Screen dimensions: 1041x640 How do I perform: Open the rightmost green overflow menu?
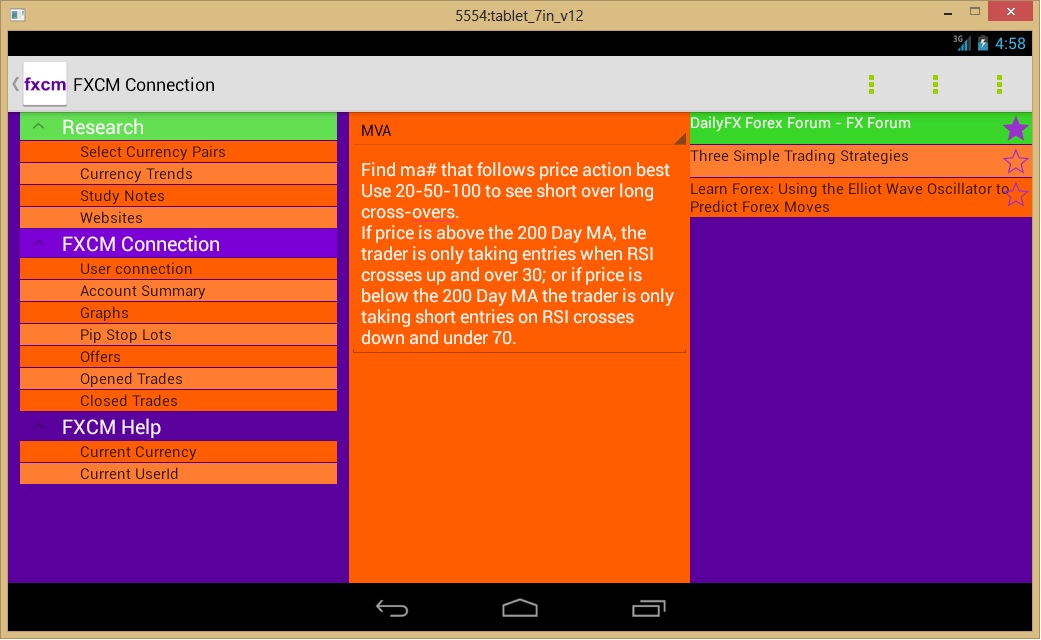point(999,84)
